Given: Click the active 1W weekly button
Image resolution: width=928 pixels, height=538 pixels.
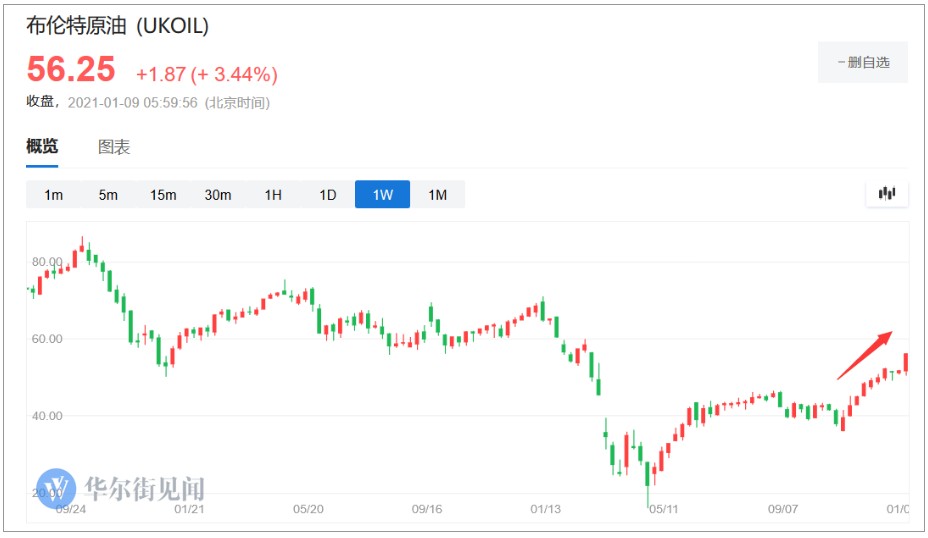Looking at the screenshot, I should tap(382, 195).
